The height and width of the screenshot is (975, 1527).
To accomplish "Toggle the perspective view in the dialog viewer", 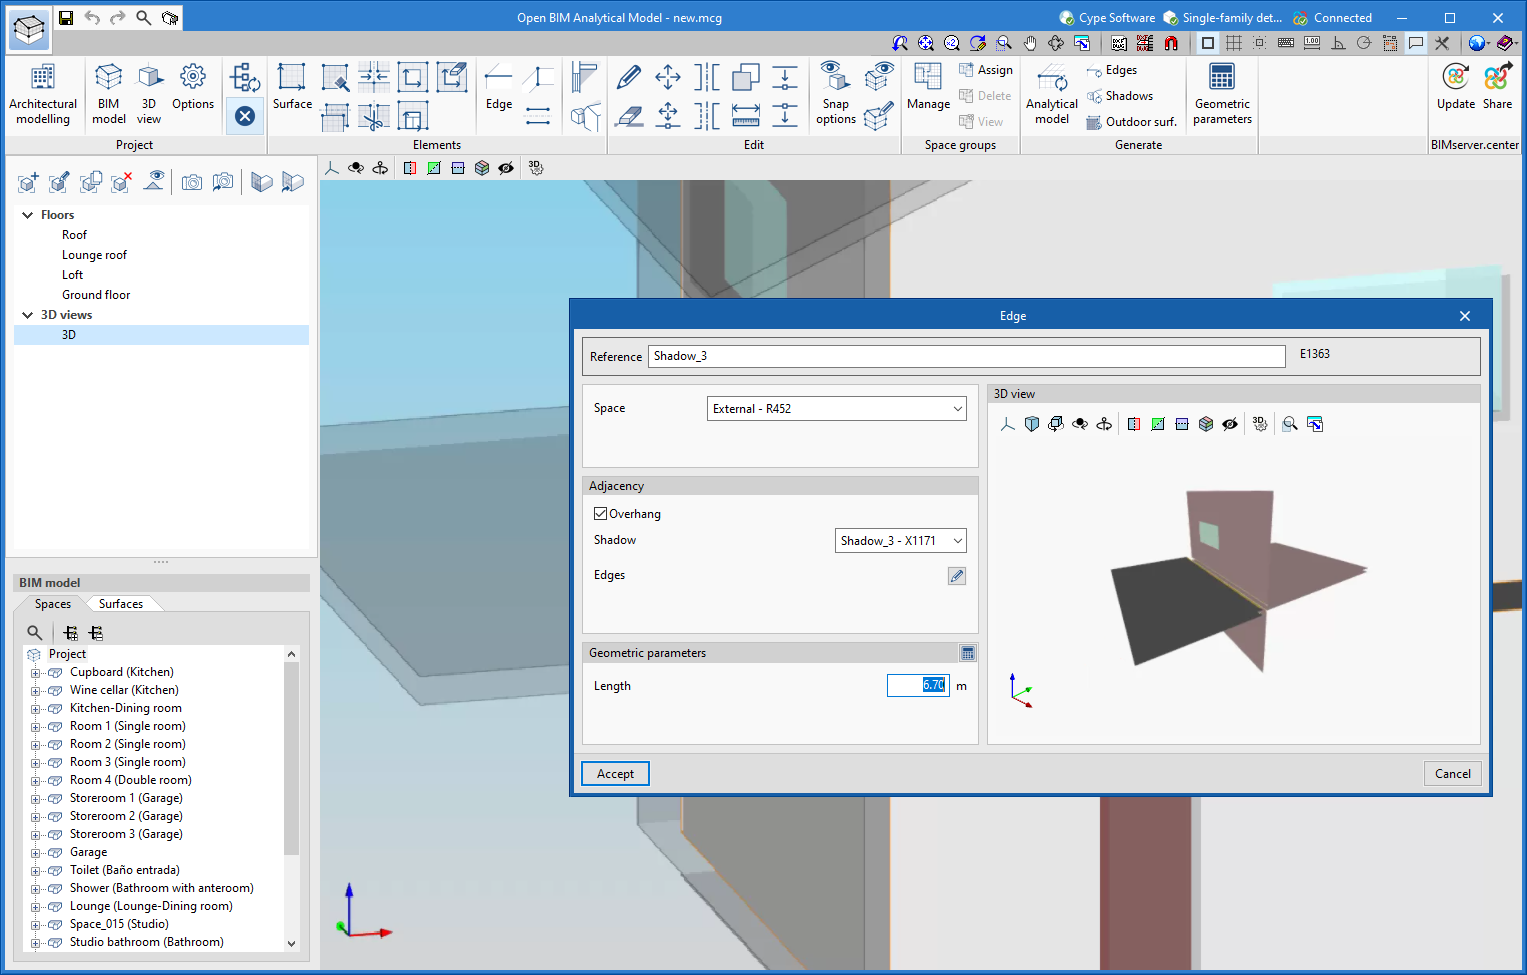I will click(x=1032, y=423).
